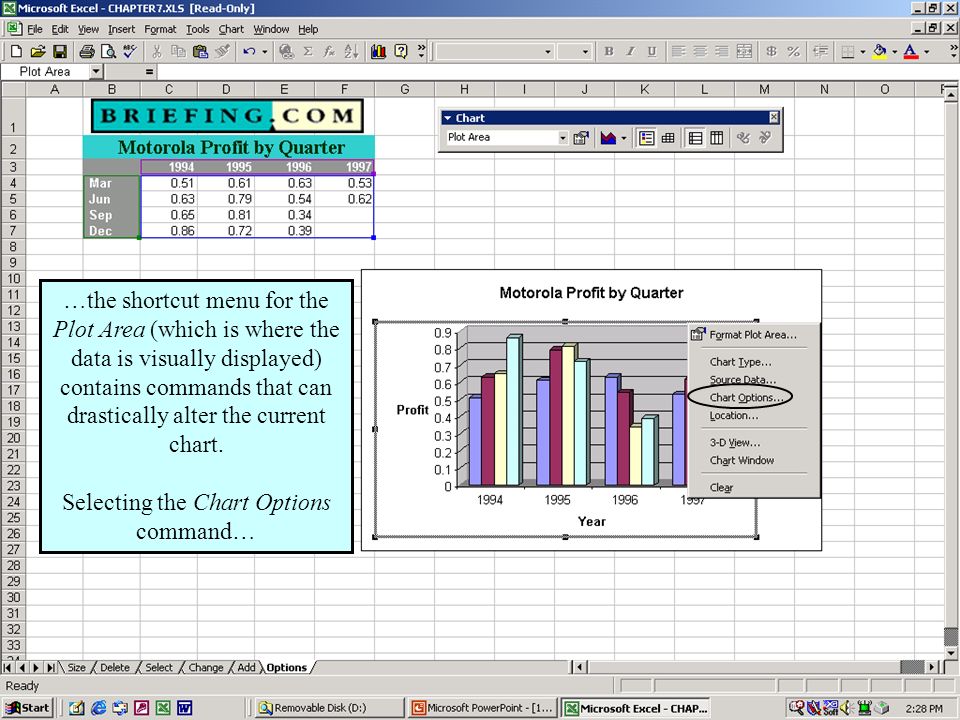Expand Chart Type dropdown arrow in Chart toolbar

623,138
